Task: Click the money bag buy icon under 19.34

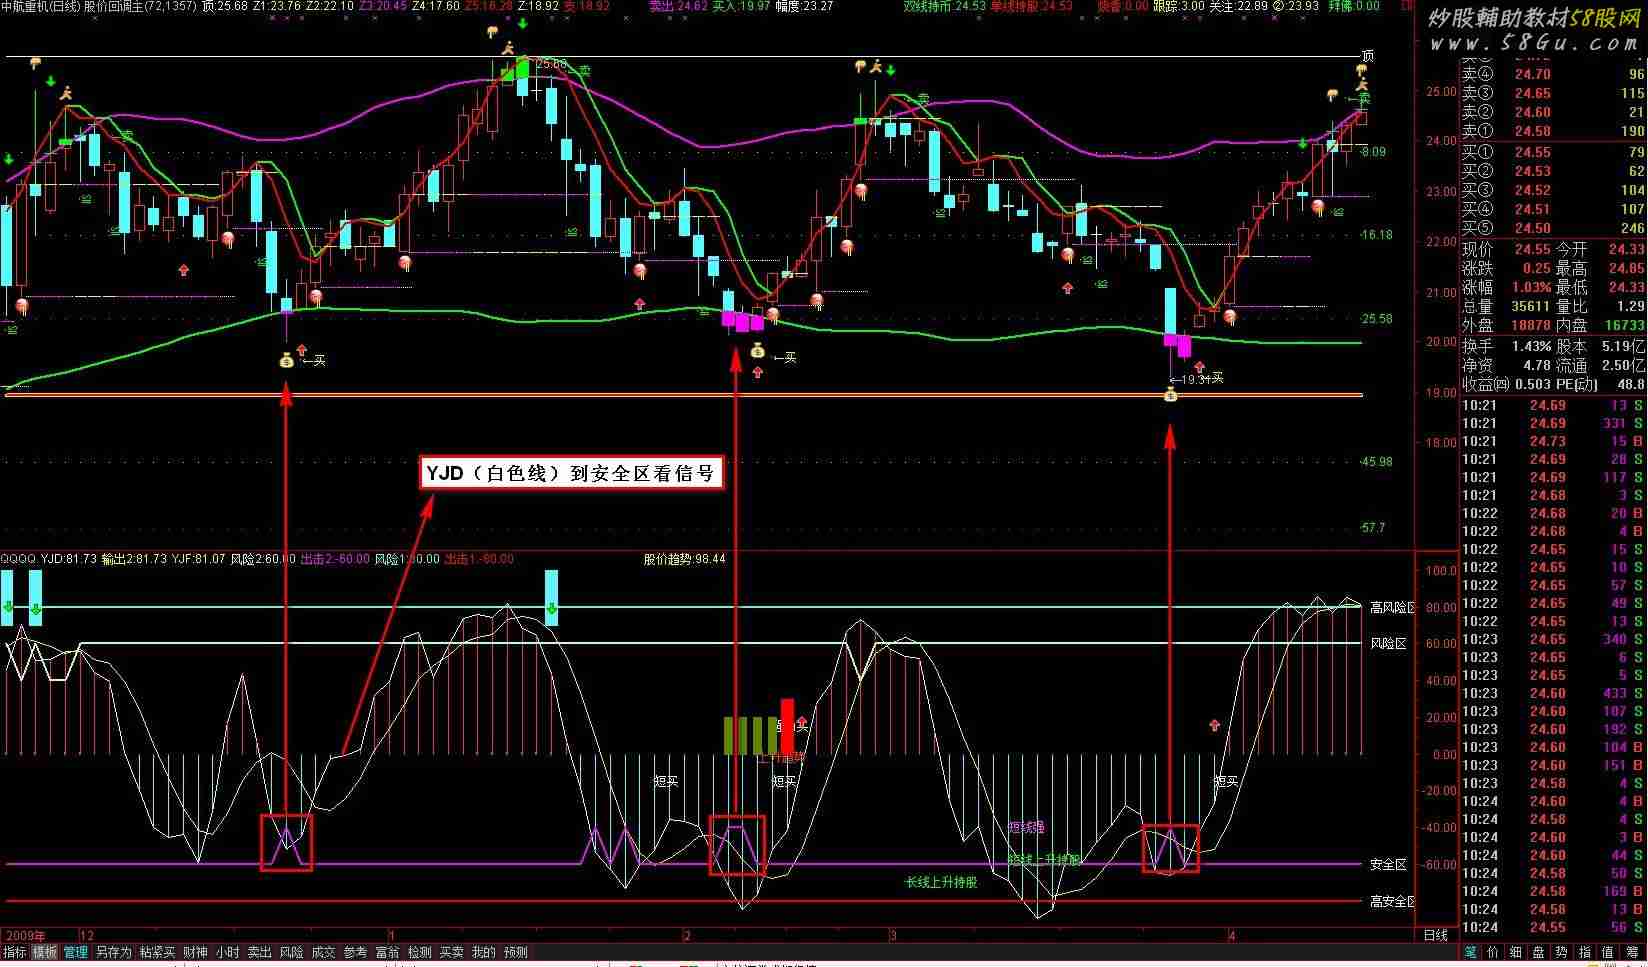Action: [1171, 395]
